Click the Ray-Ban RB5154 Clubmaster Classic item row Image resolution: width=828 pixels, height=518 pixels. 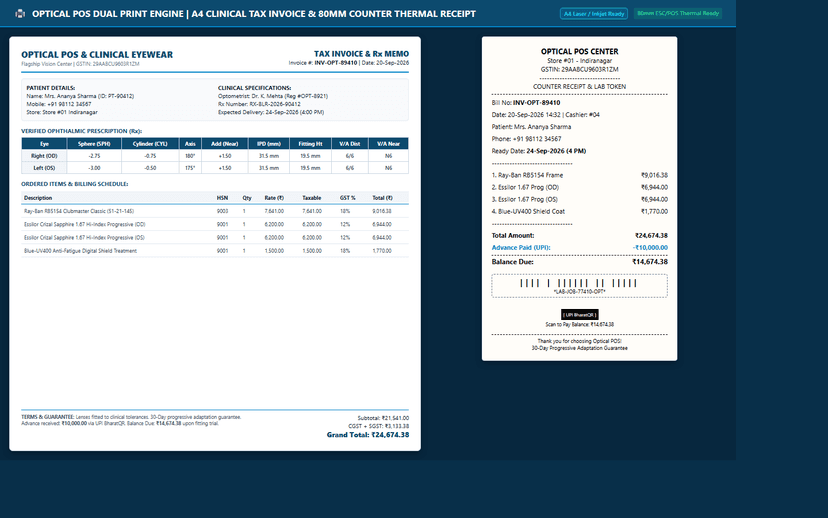(x=215, y=211)
